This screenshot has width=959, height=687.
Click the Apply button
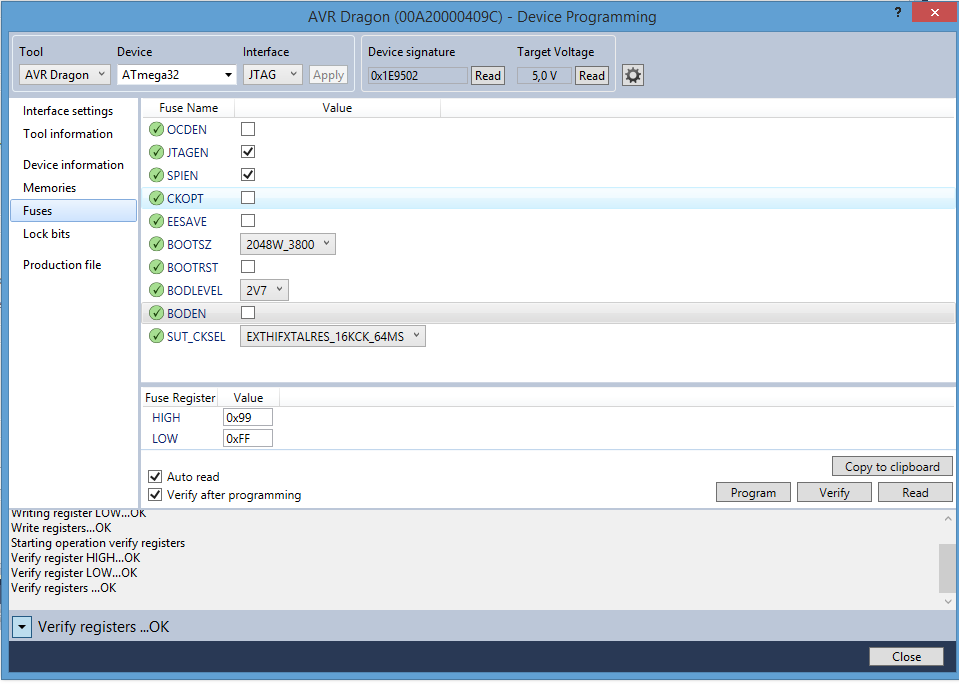(x=328, y=75)
